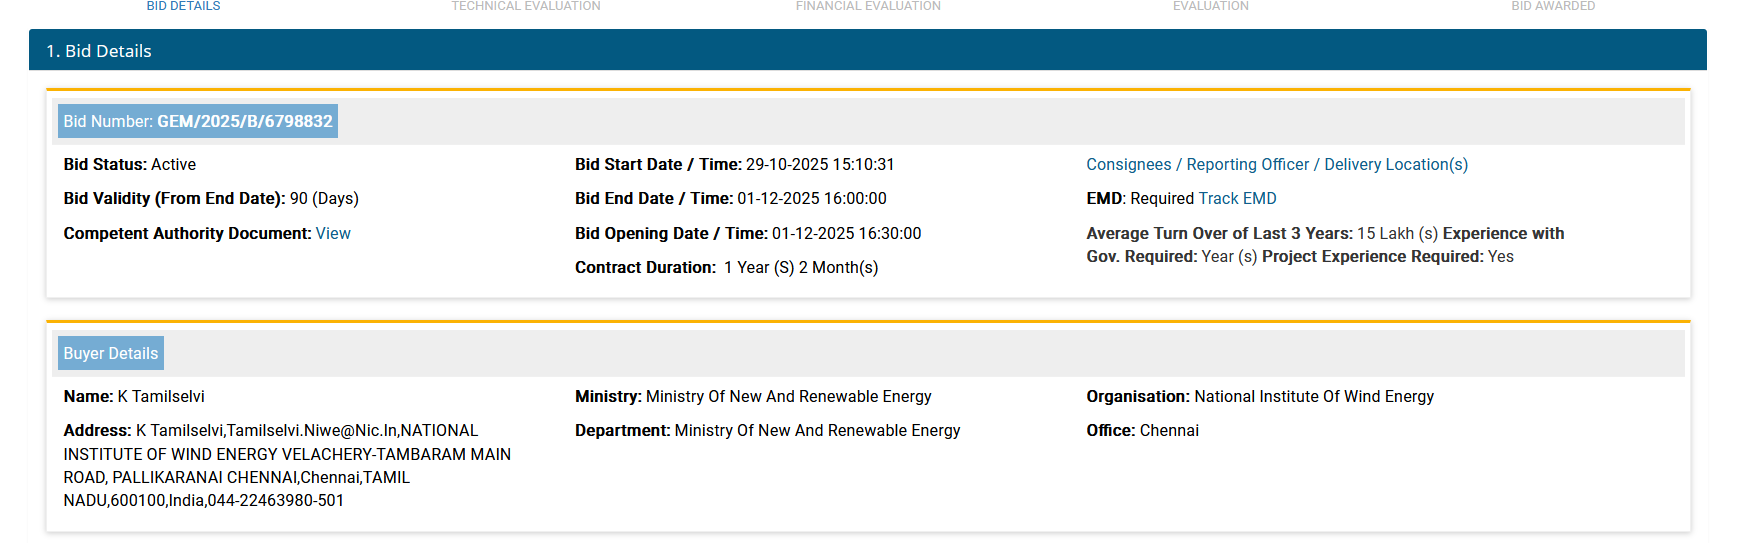The height and width of the screenshot is (543, 1739).
Task: Click the Organisation National Institute Of Wind Energy
Action: (1313, 397)
